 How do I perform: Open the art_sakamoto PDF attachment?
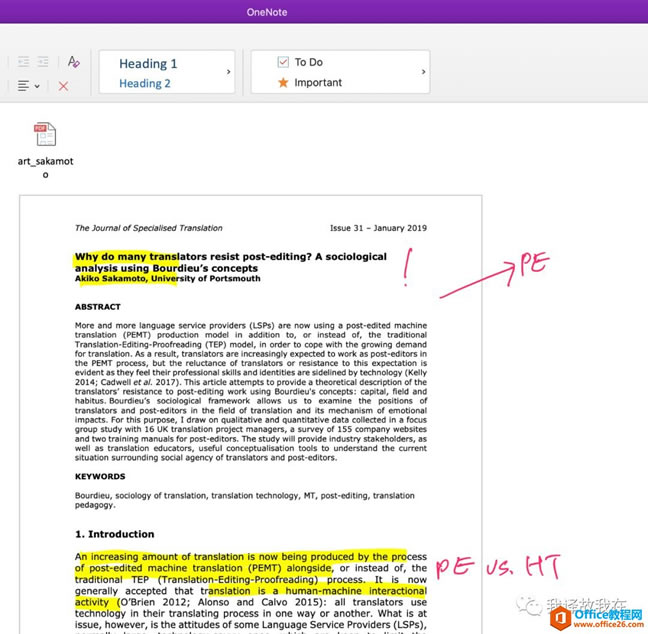[45, 134]
